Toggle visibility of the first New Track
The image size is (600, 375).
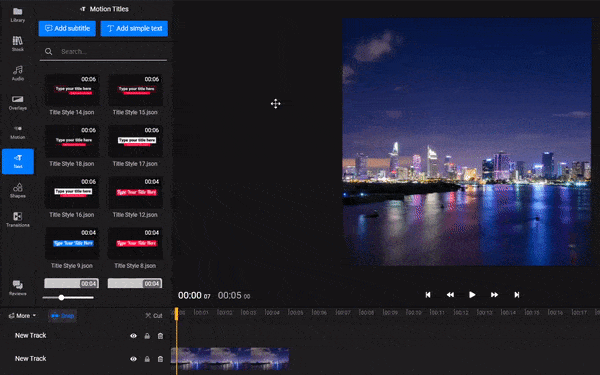(134, 336)
